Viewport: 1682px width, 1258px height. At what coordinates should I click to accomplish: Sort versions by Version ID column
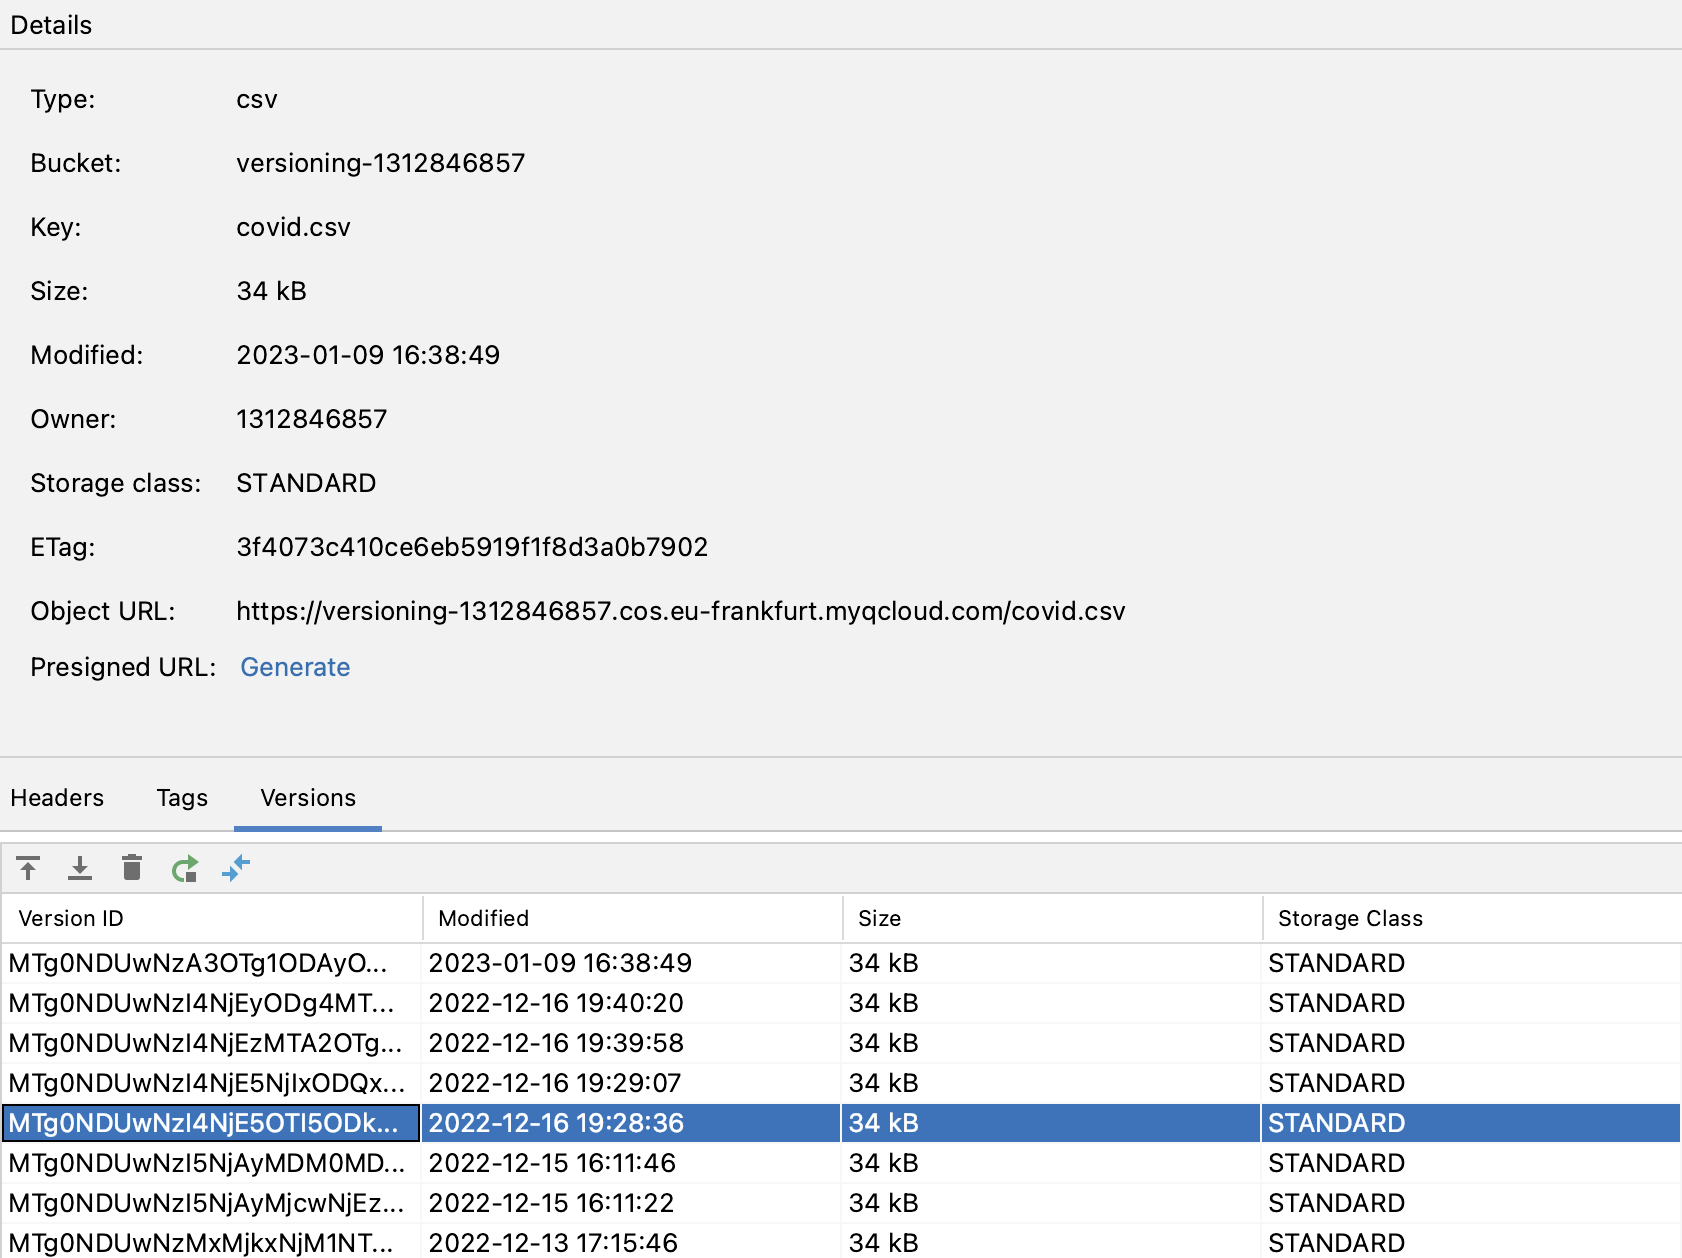click(x=68, y=918)
